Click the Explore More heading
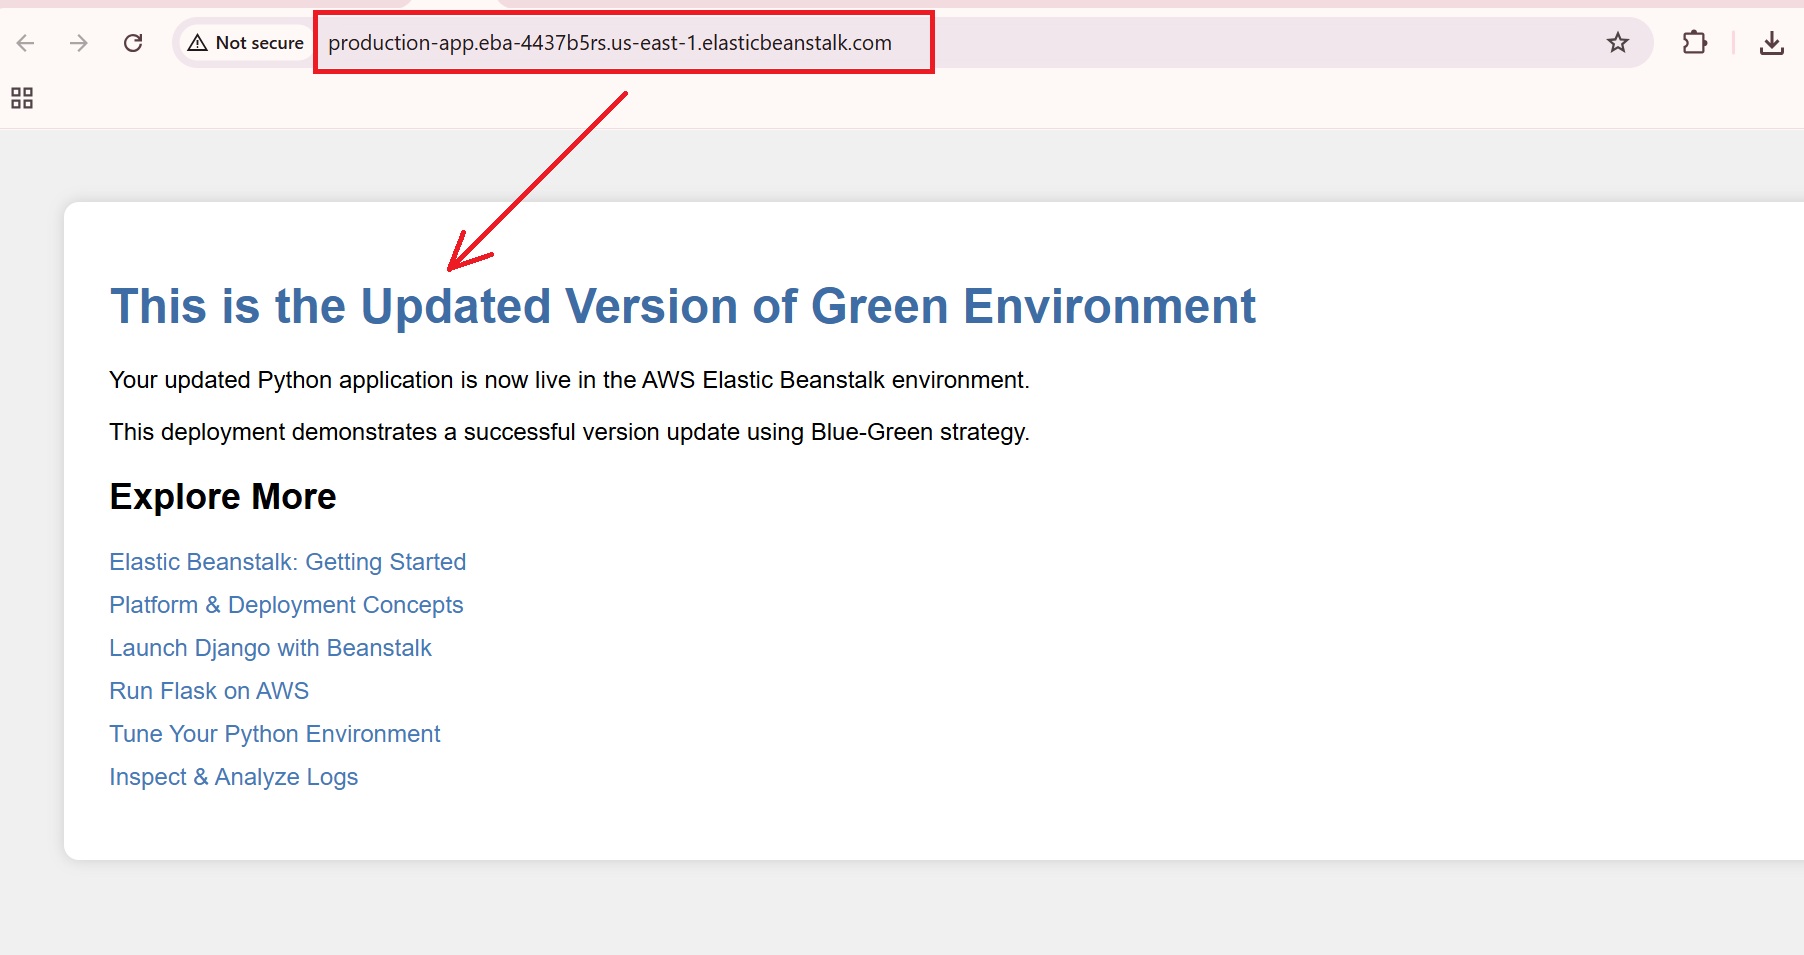Screen dimensions: 1804x955 pyautogui.click(x=222, y=497)
